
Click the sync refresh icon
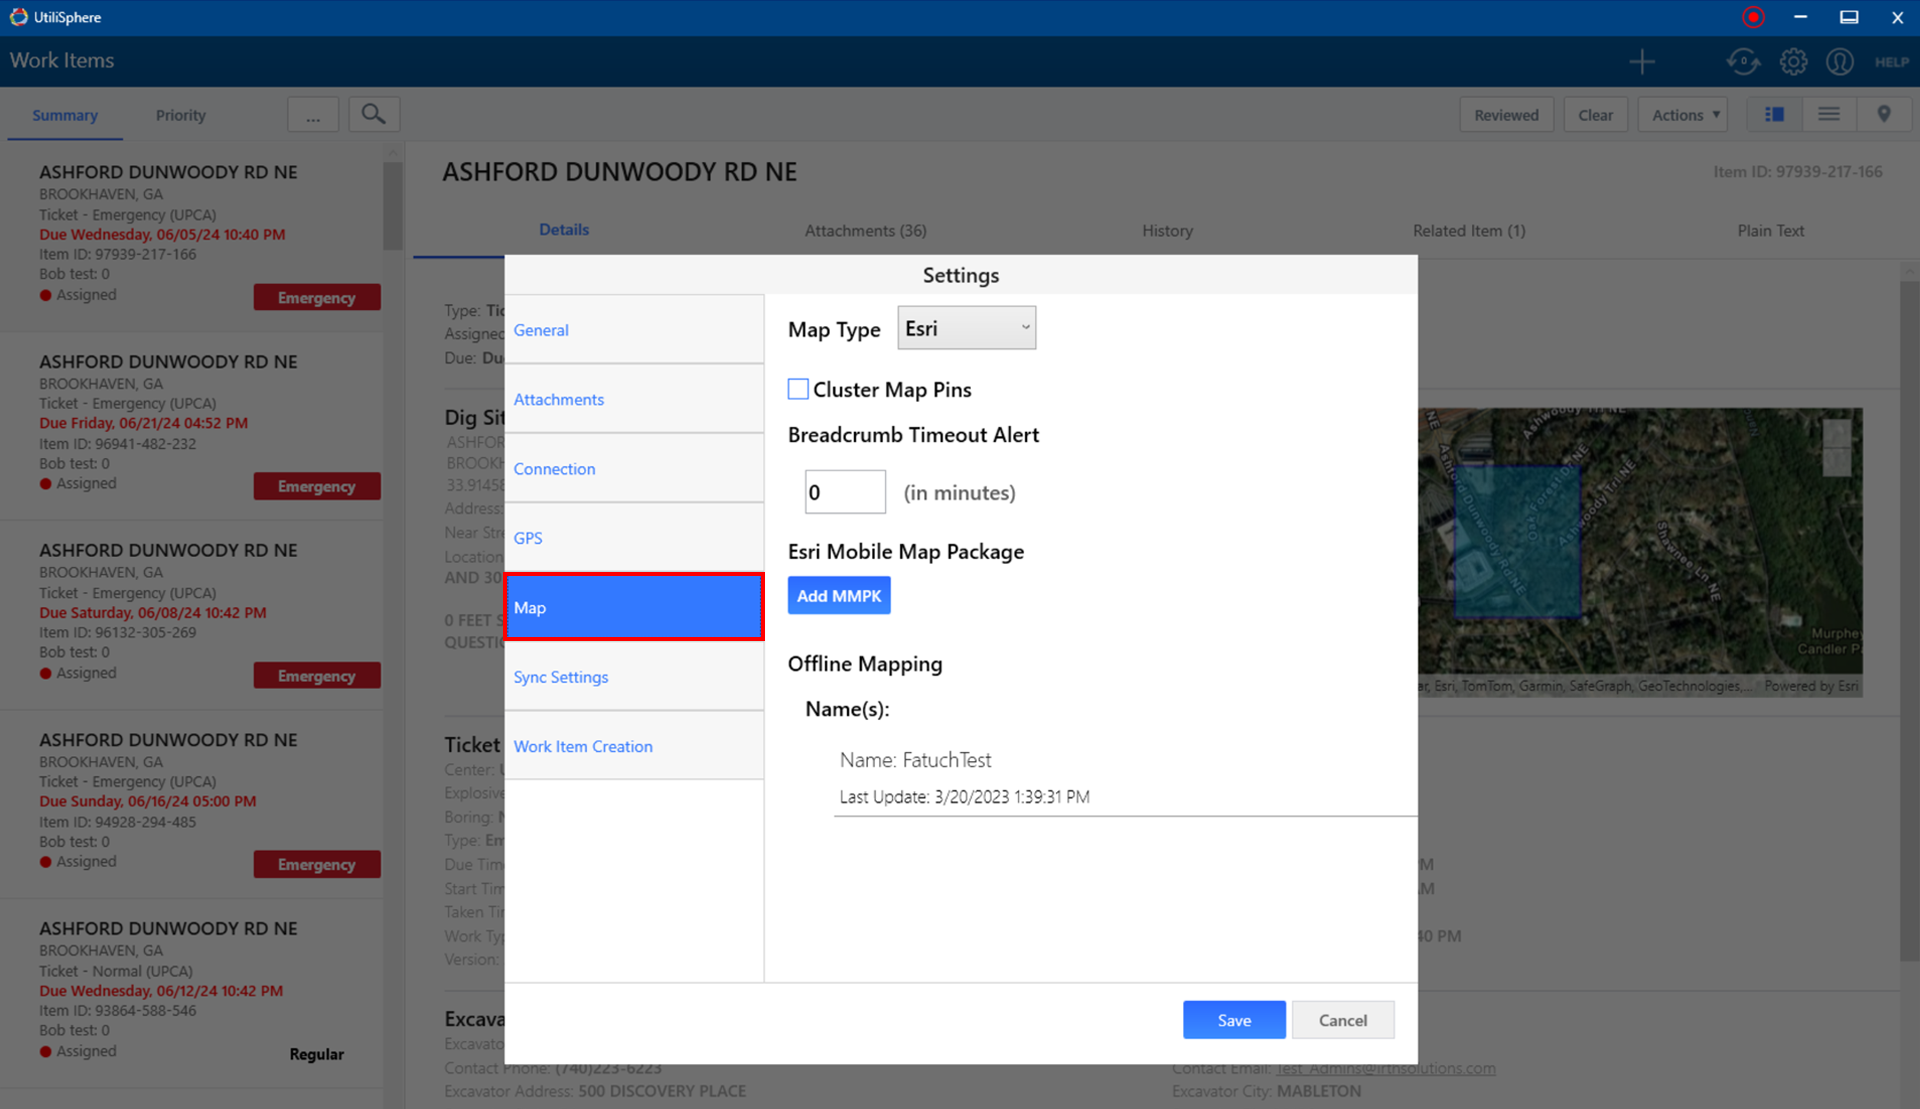(x=1743, y=62)
